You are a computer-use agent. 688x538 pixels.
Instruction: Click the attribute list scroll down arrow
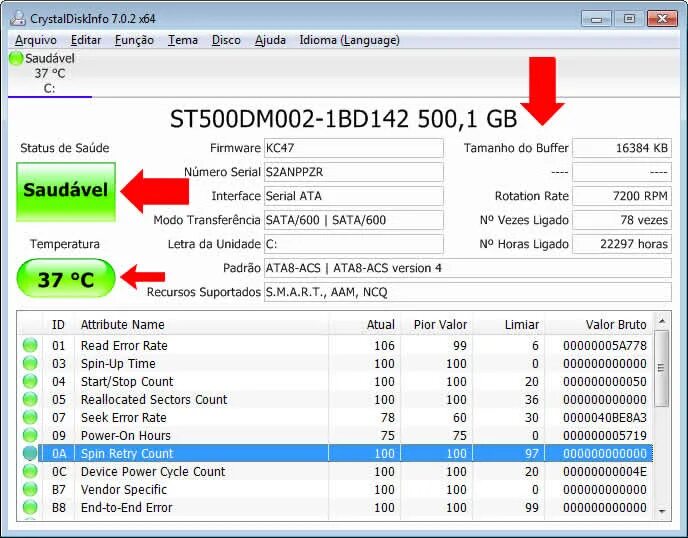pyautogui.click(x=662, y=511)
